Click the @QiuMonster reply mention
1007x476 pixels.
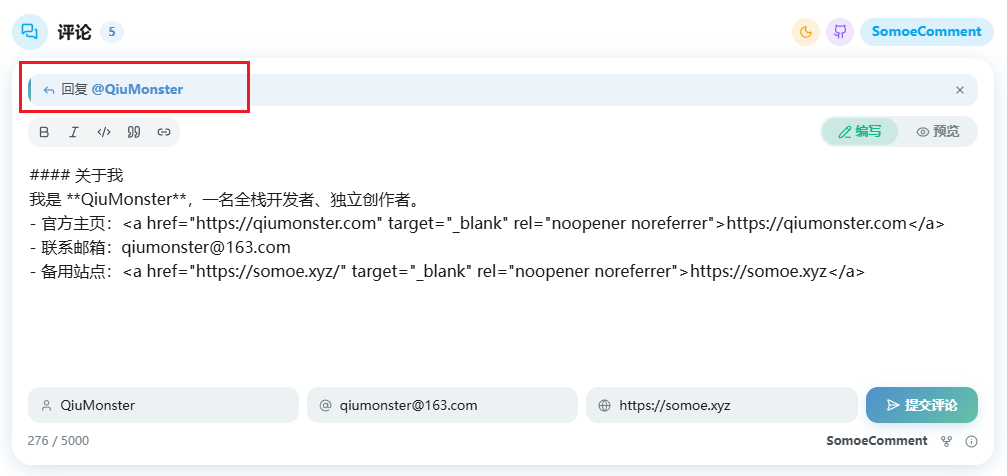coord(137,89)
